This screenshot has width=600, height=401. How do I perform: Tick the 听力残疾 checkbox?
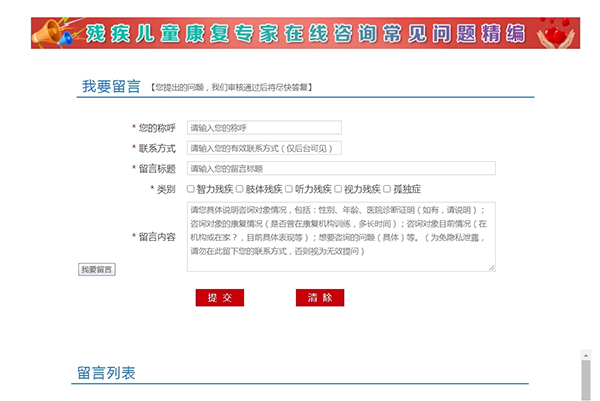pos(289,188)
